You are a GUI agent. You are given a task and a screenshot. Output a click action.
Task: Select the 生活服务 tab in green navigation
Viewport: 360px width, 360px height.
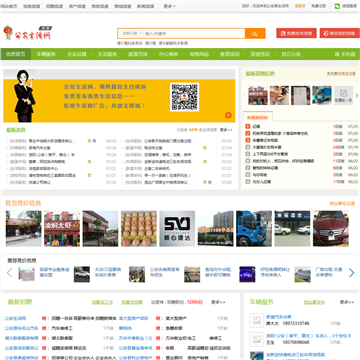[x=107, y=54]
